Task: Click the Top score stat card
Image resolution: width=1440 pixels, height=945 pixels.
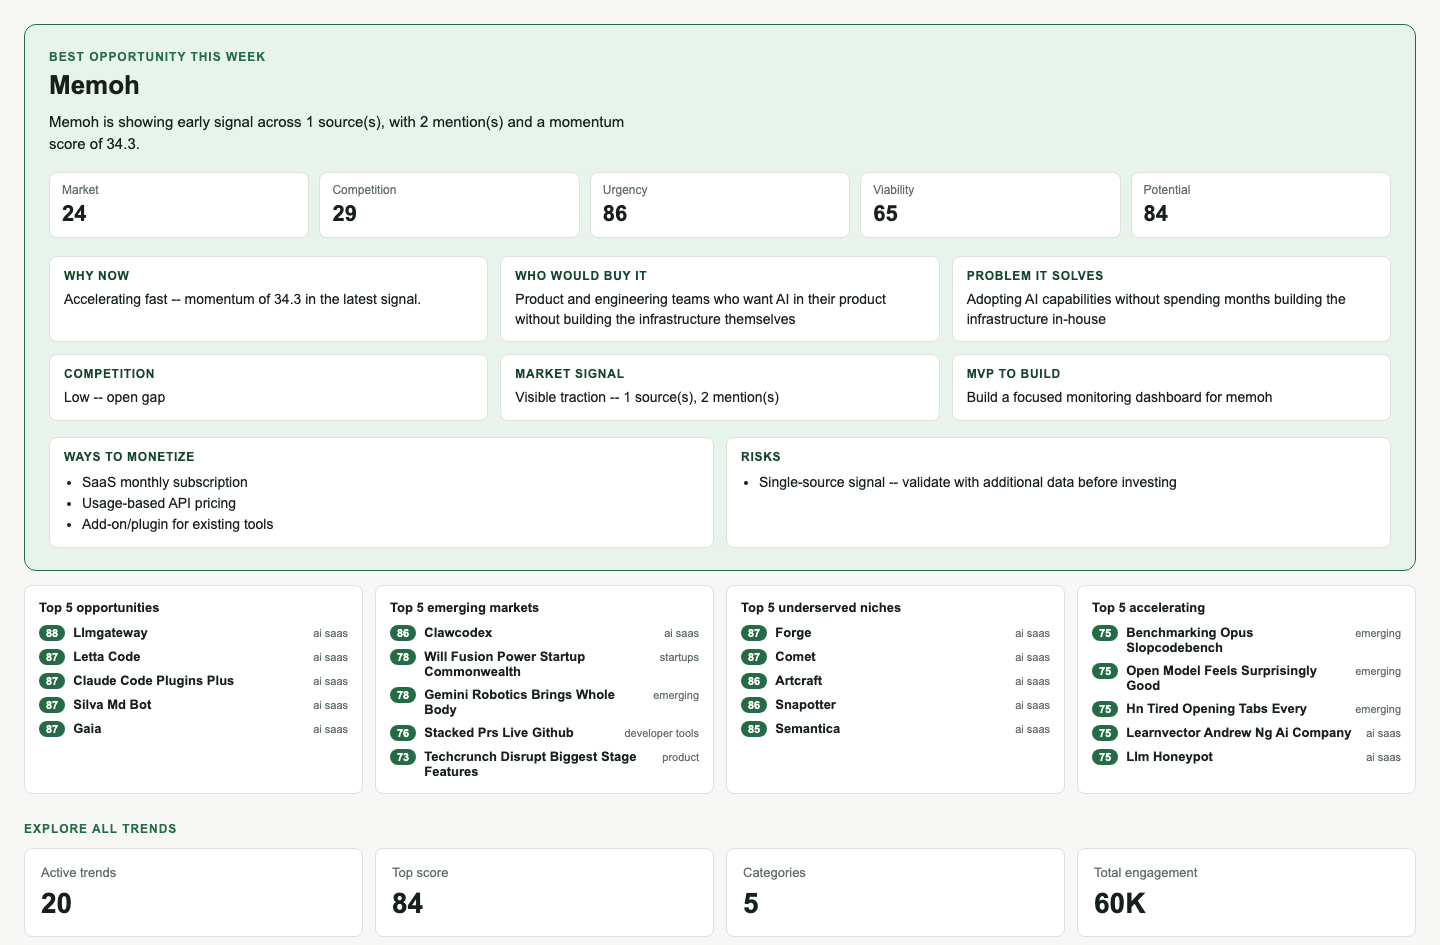Action: pos(544,893)
